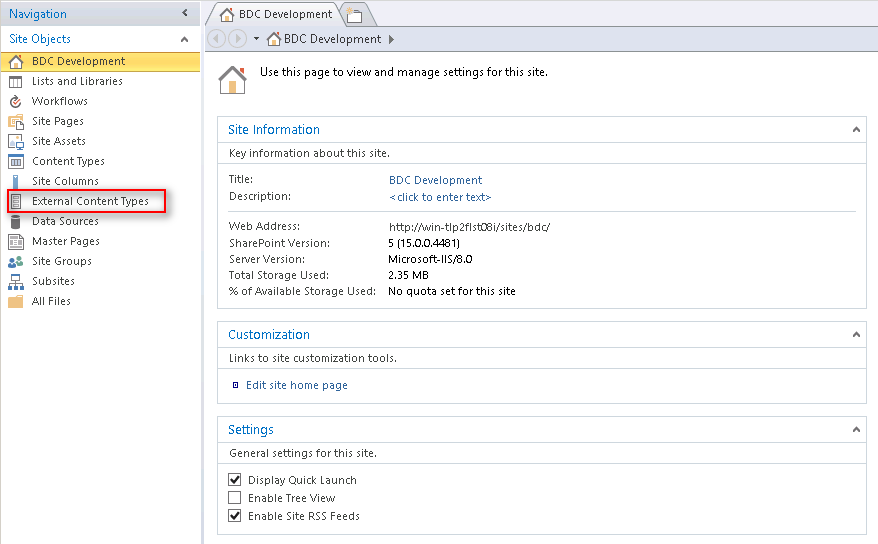Collapse the Navigation pane arrow
The width and height of the screenshot is (878, 544).
click(x=185, y=13)
